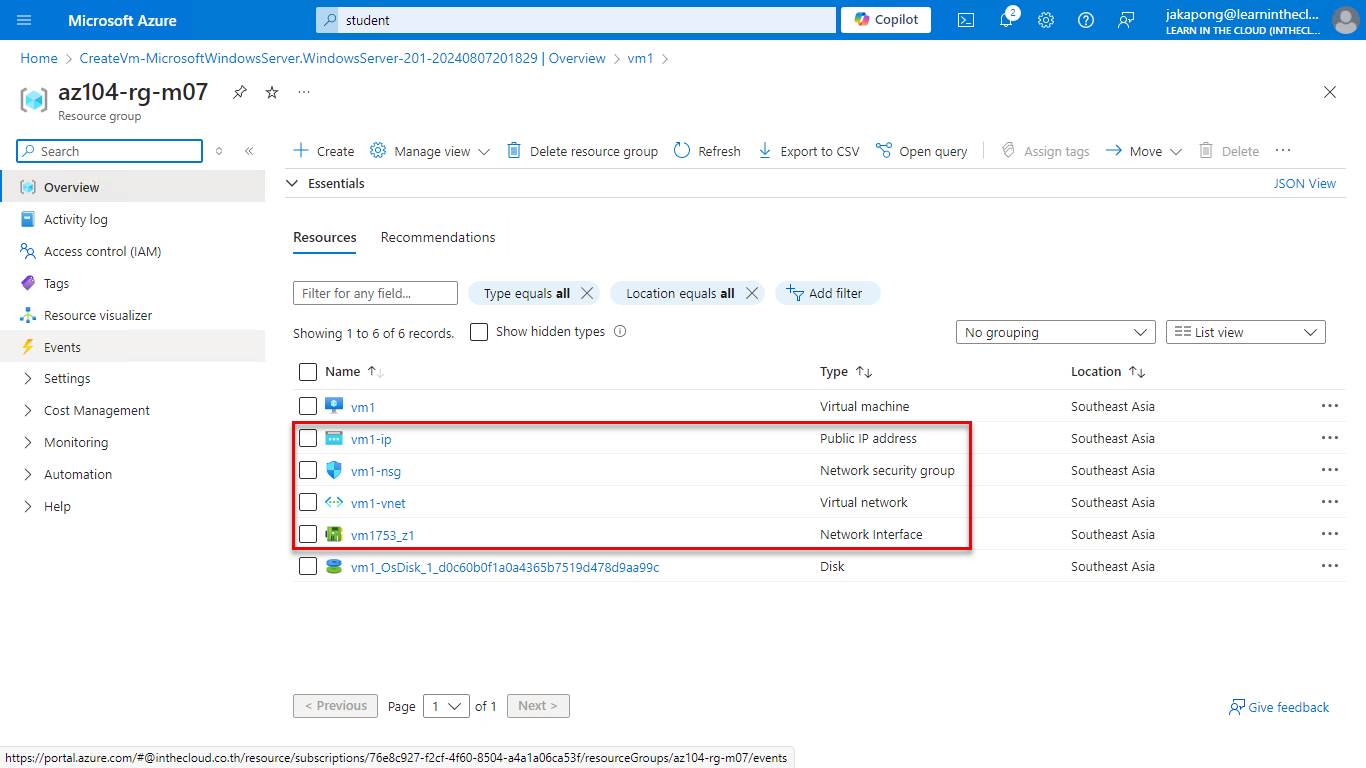1366x768 pixels.
Task: Expand Settings in the sidebar
Action: point(67,378)
